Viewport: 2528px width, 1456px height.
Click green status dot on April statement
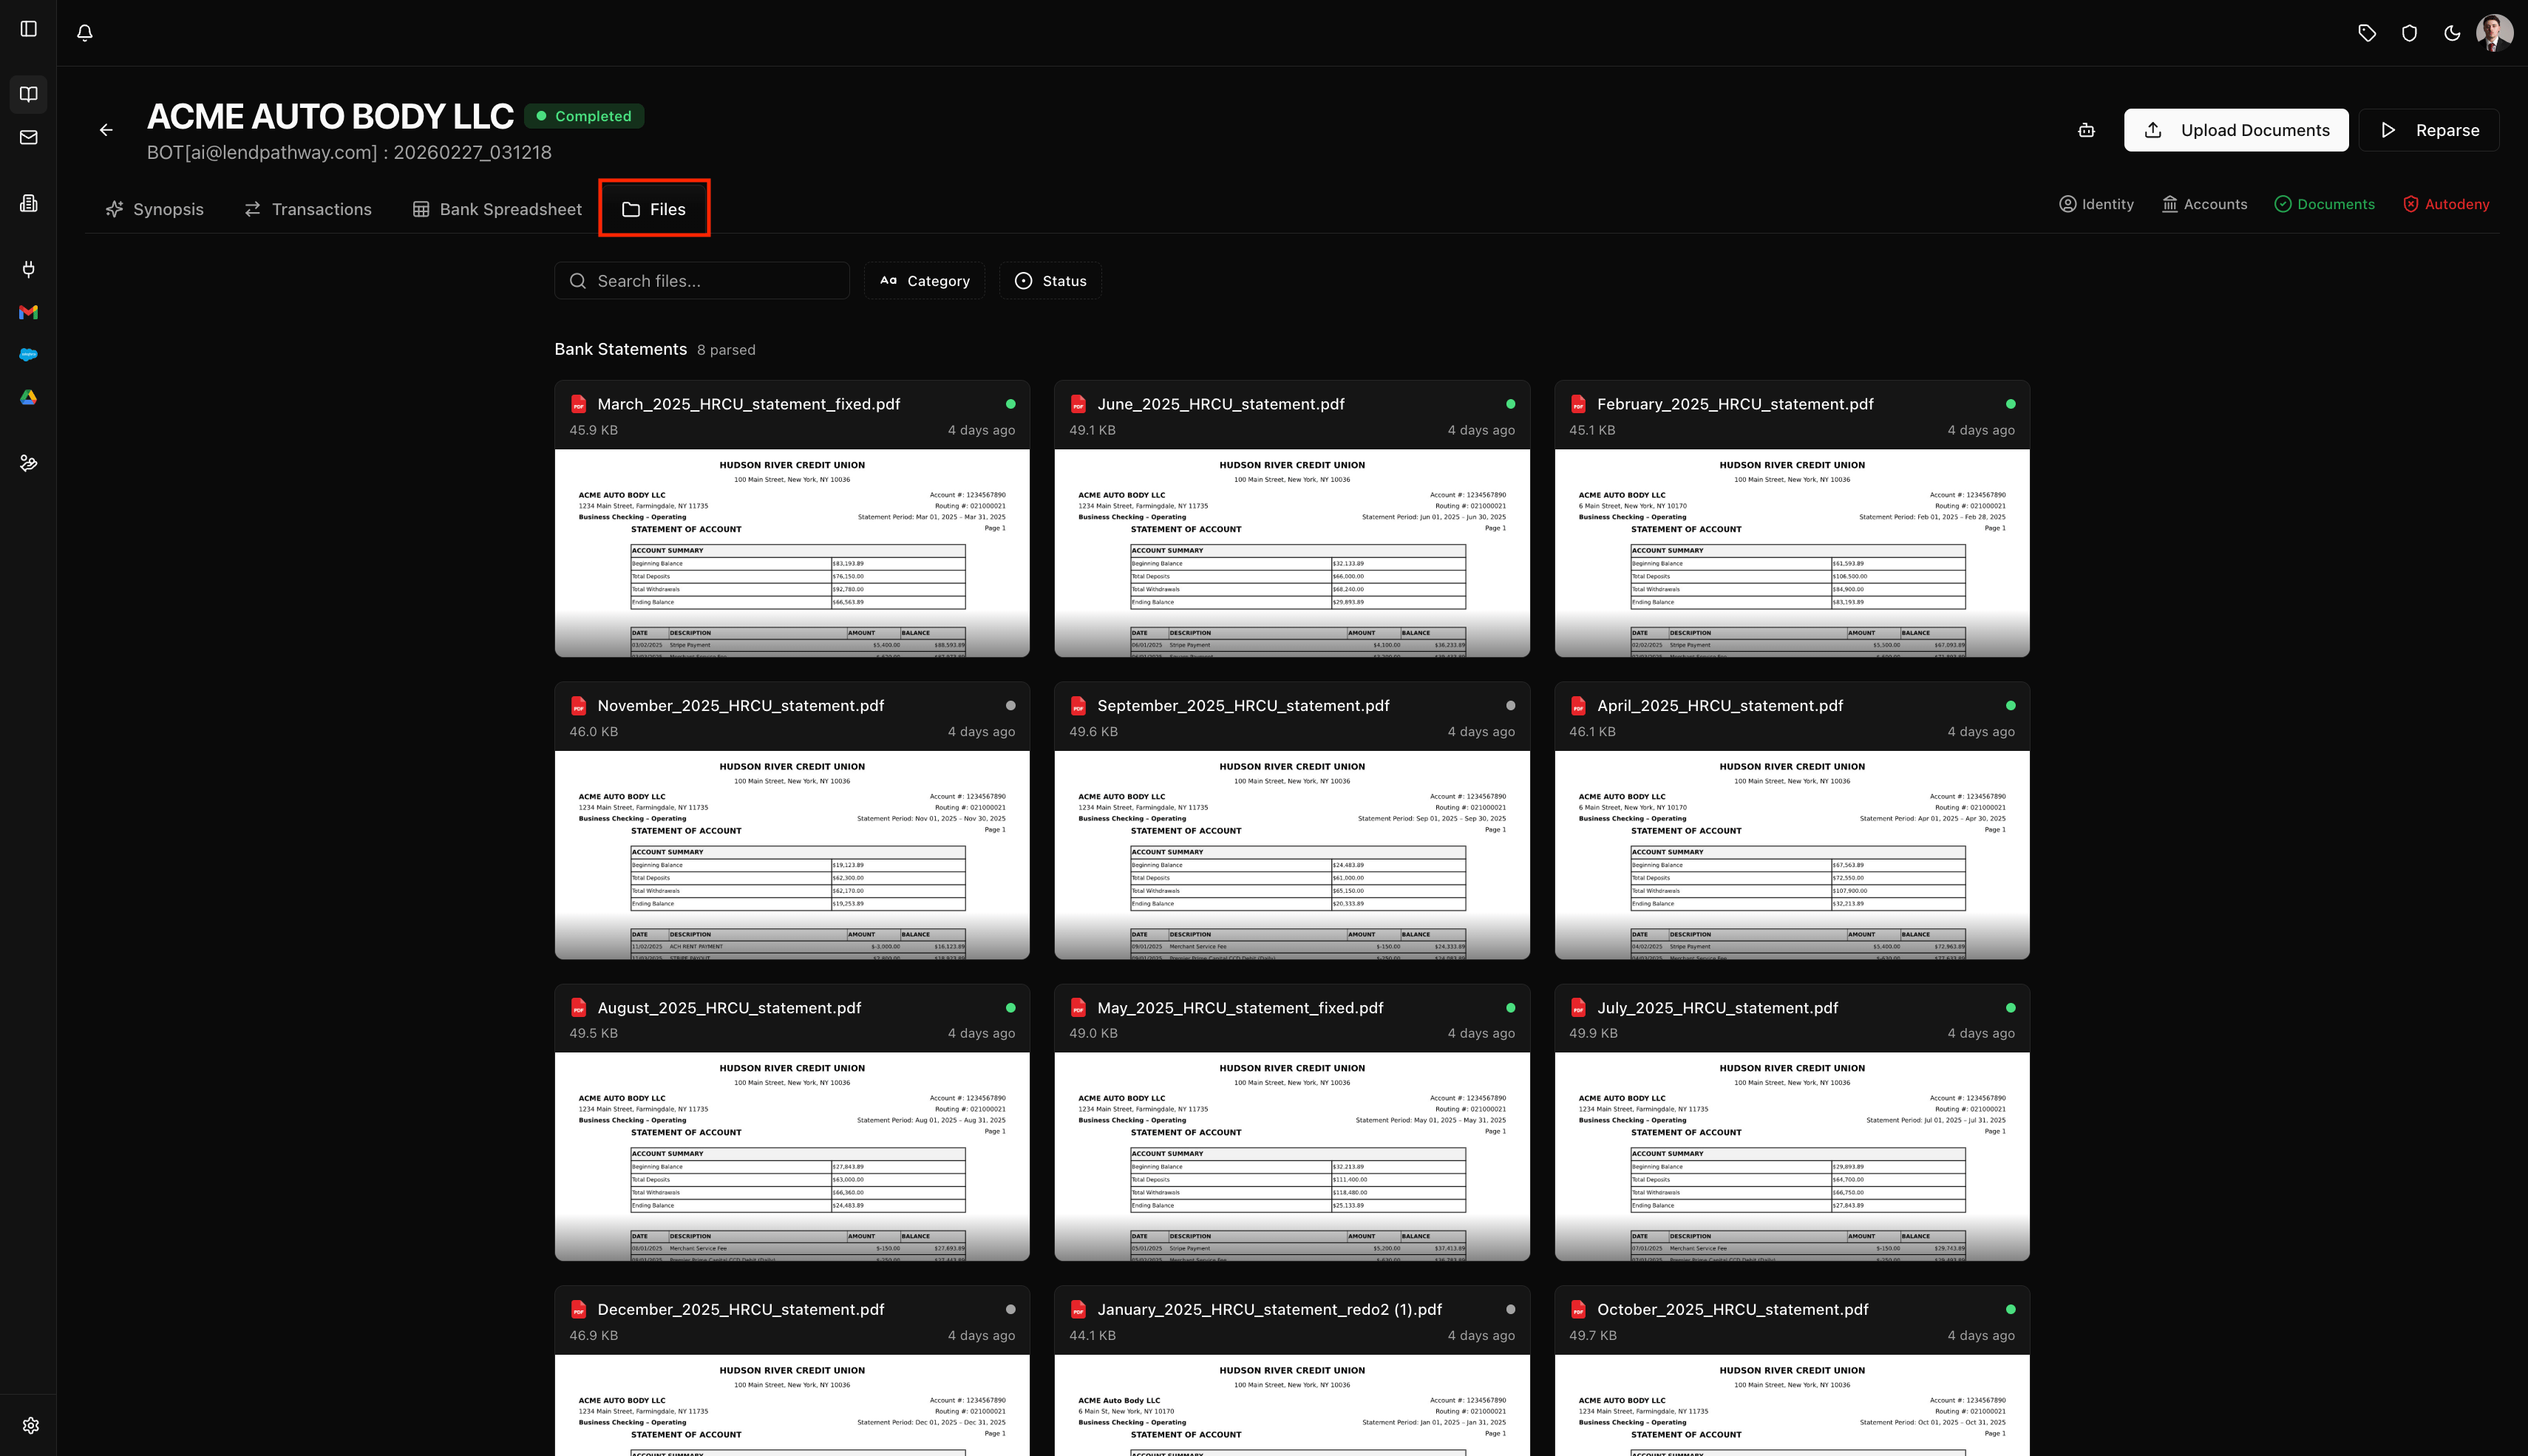click(2011, 706)
